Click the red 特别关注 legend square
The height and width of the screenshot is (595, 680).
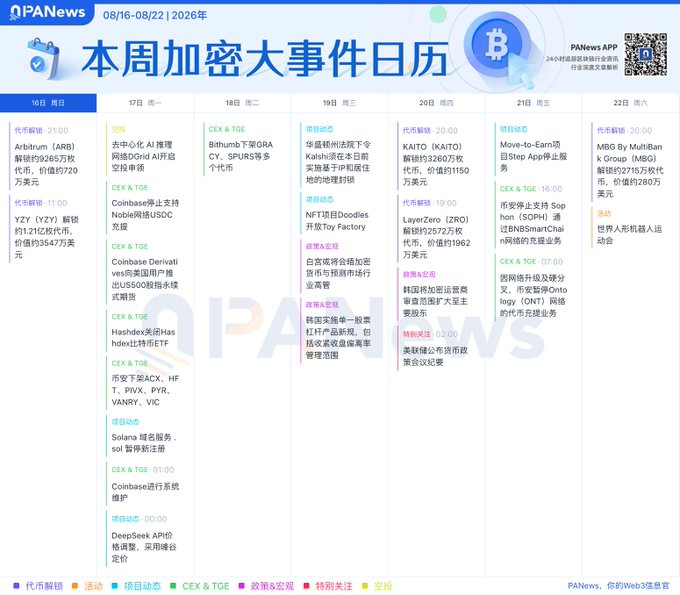pos(306,585)
